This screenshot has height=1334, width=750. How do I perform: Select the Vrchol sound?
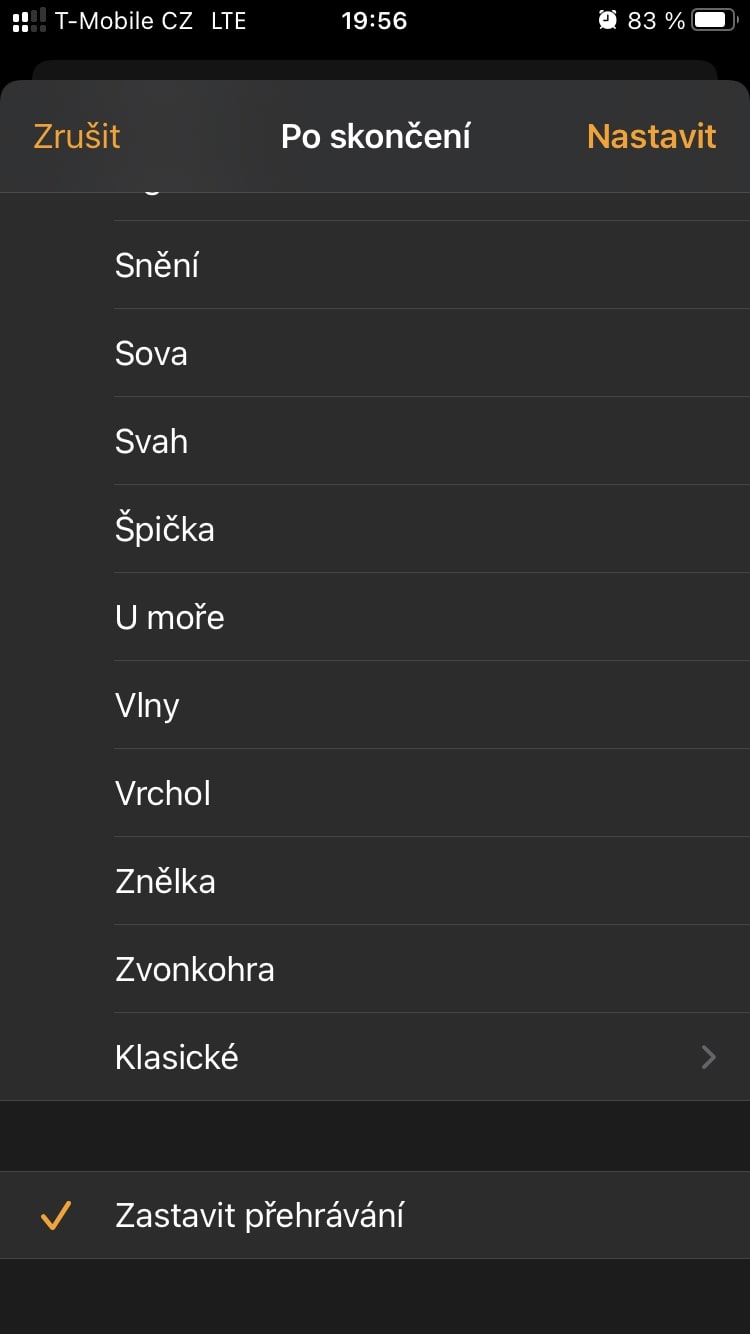(x=375, y=793)
